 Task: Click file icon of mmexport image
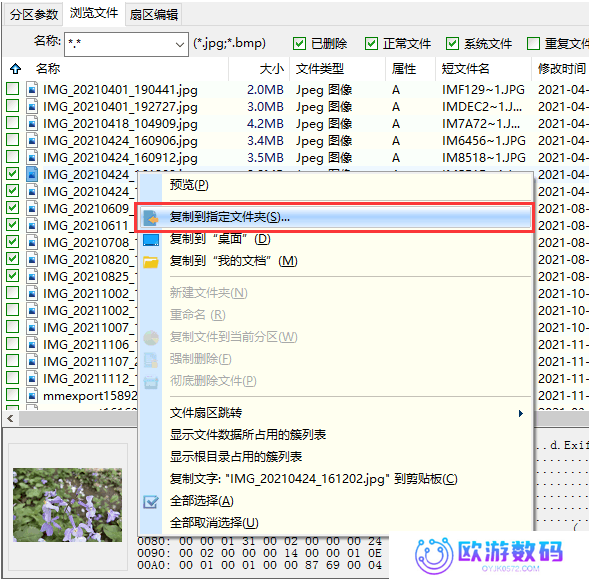(32, 395)
